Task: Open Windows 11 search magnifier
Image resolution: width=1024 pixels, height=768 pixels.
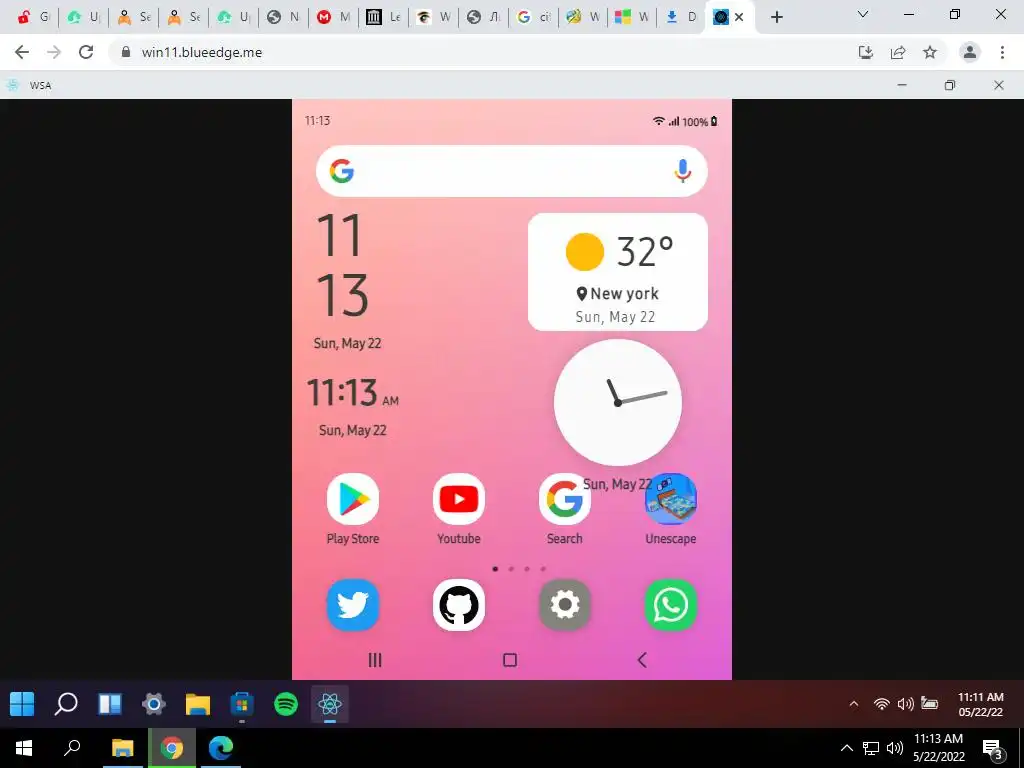Action: tap(66, 704)
